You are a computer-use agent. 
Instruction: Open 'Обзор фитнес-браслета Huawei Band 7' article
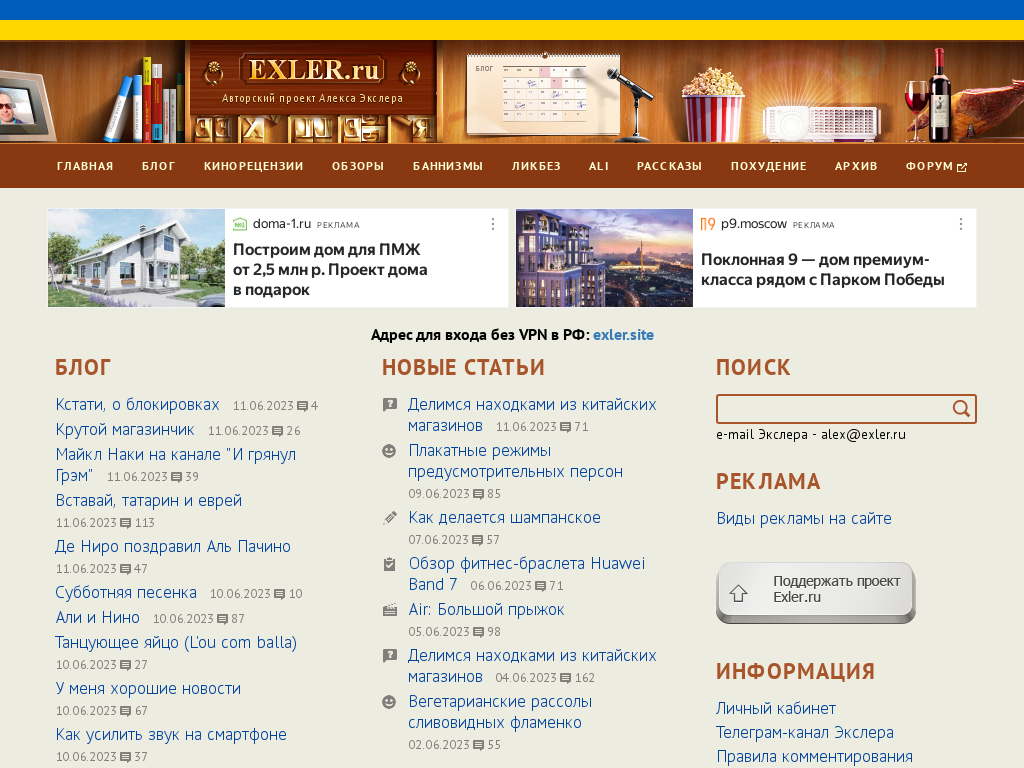coord(526,574)
